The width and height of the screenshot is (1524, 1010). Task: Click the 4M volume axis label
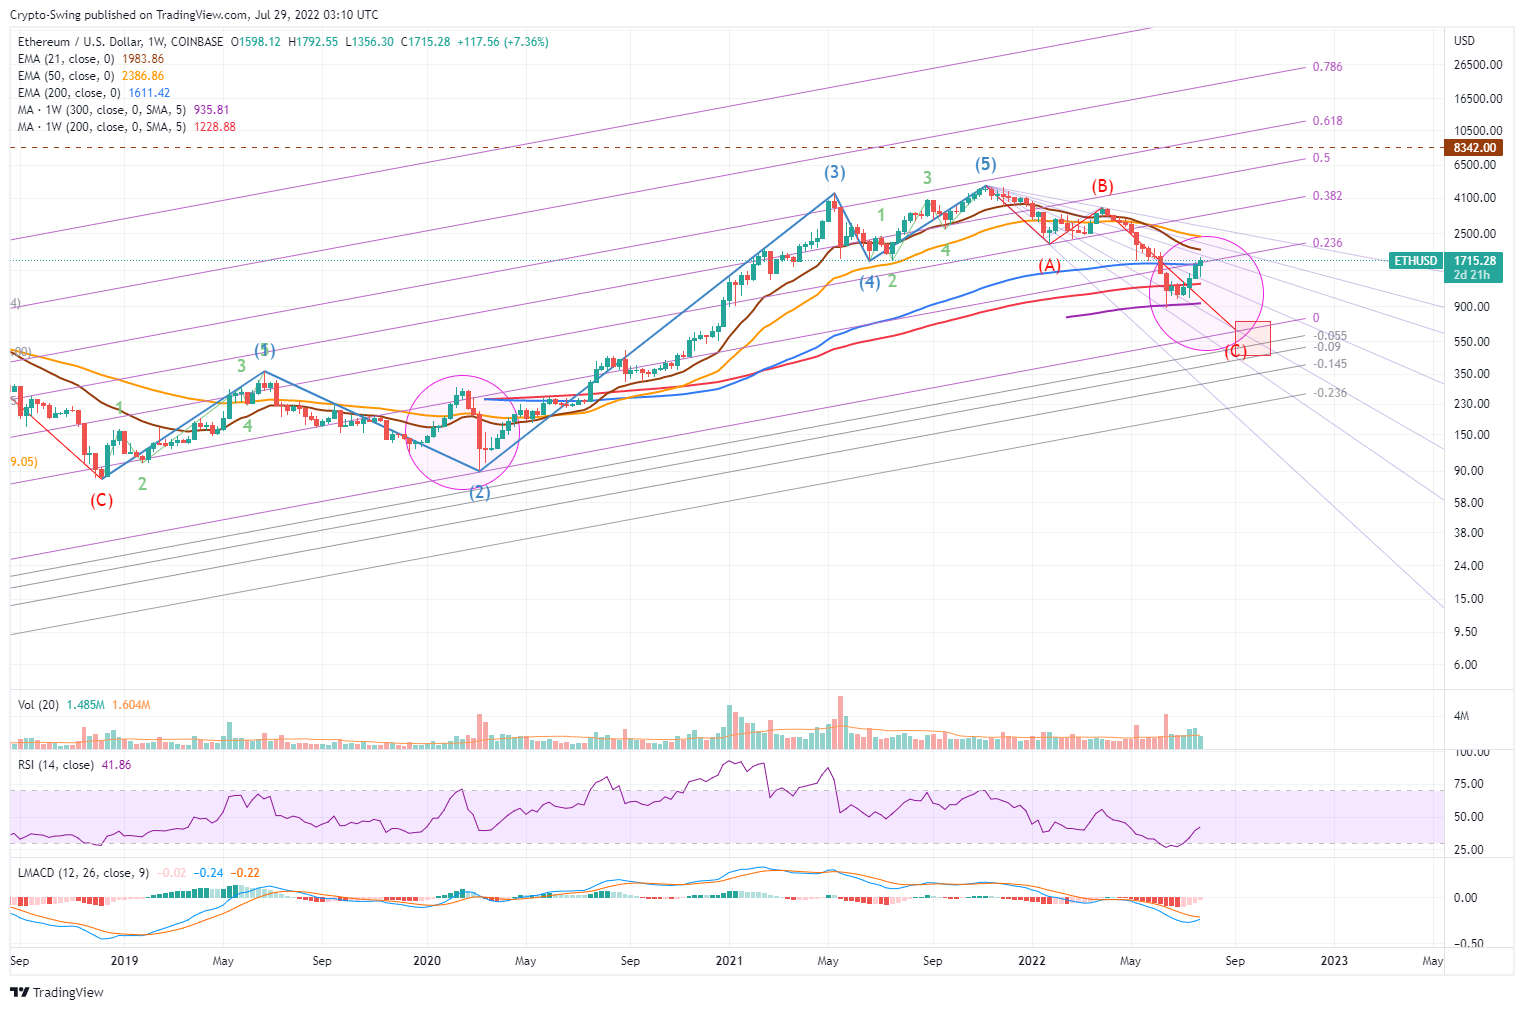1462,716
